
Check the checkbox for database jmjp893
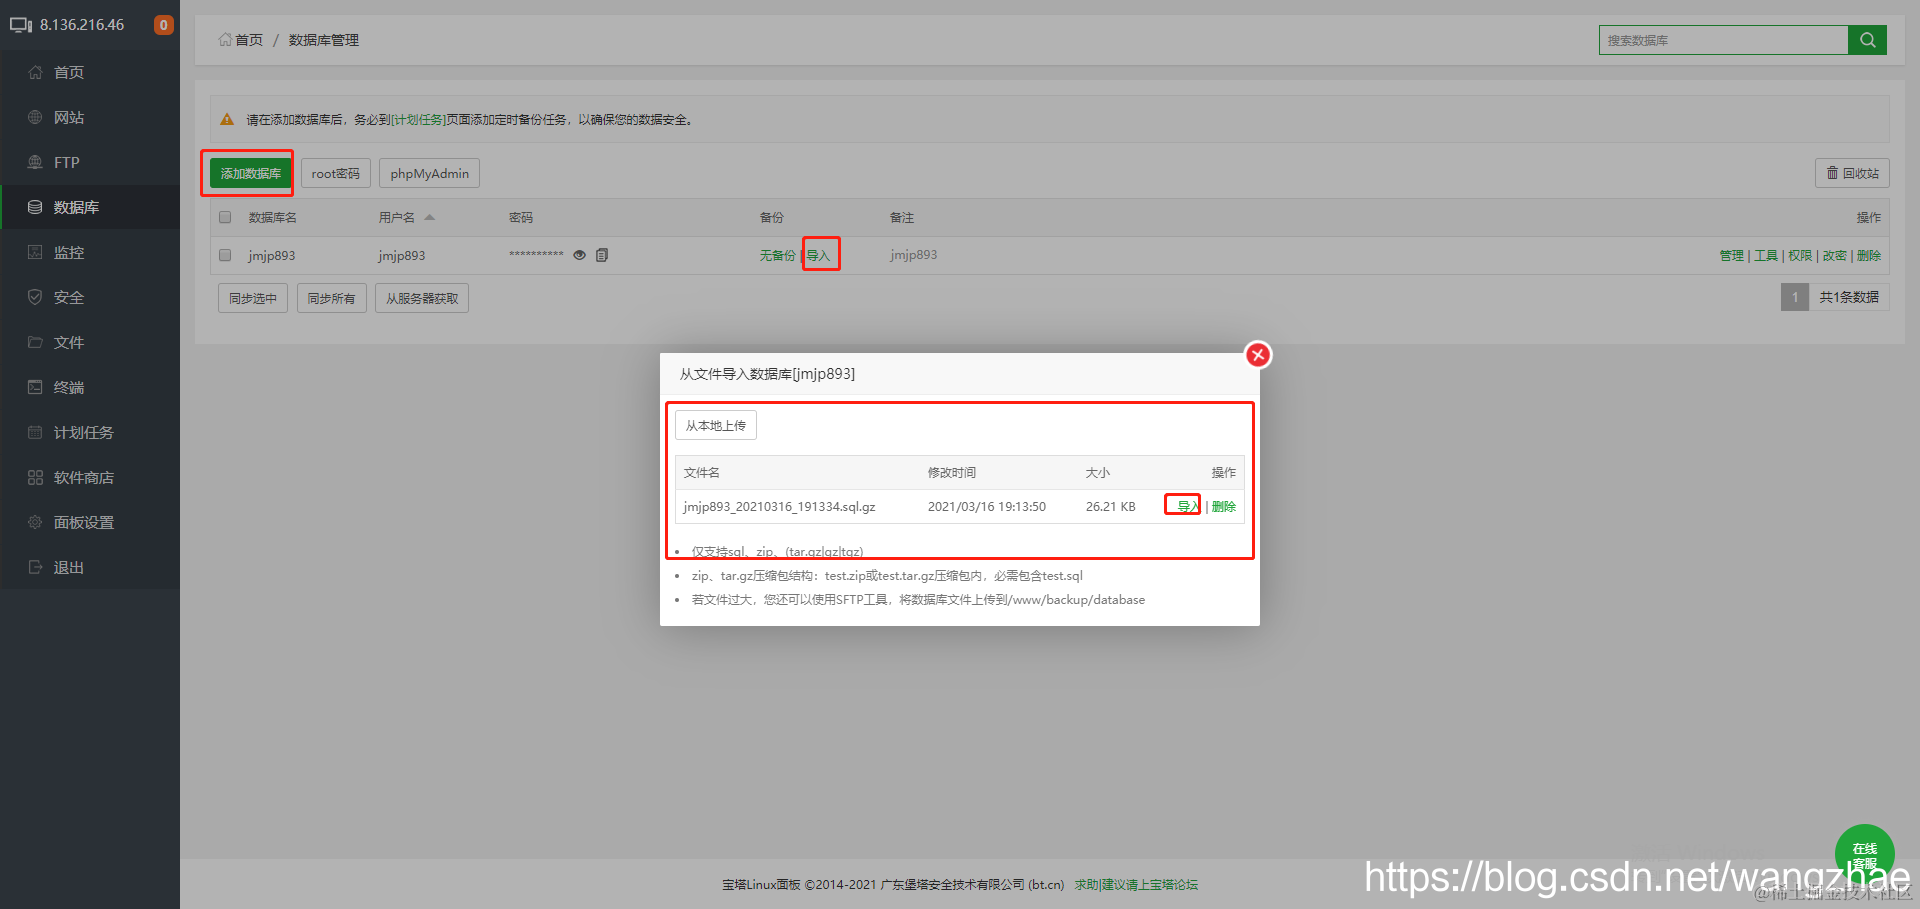click(224, 255)
